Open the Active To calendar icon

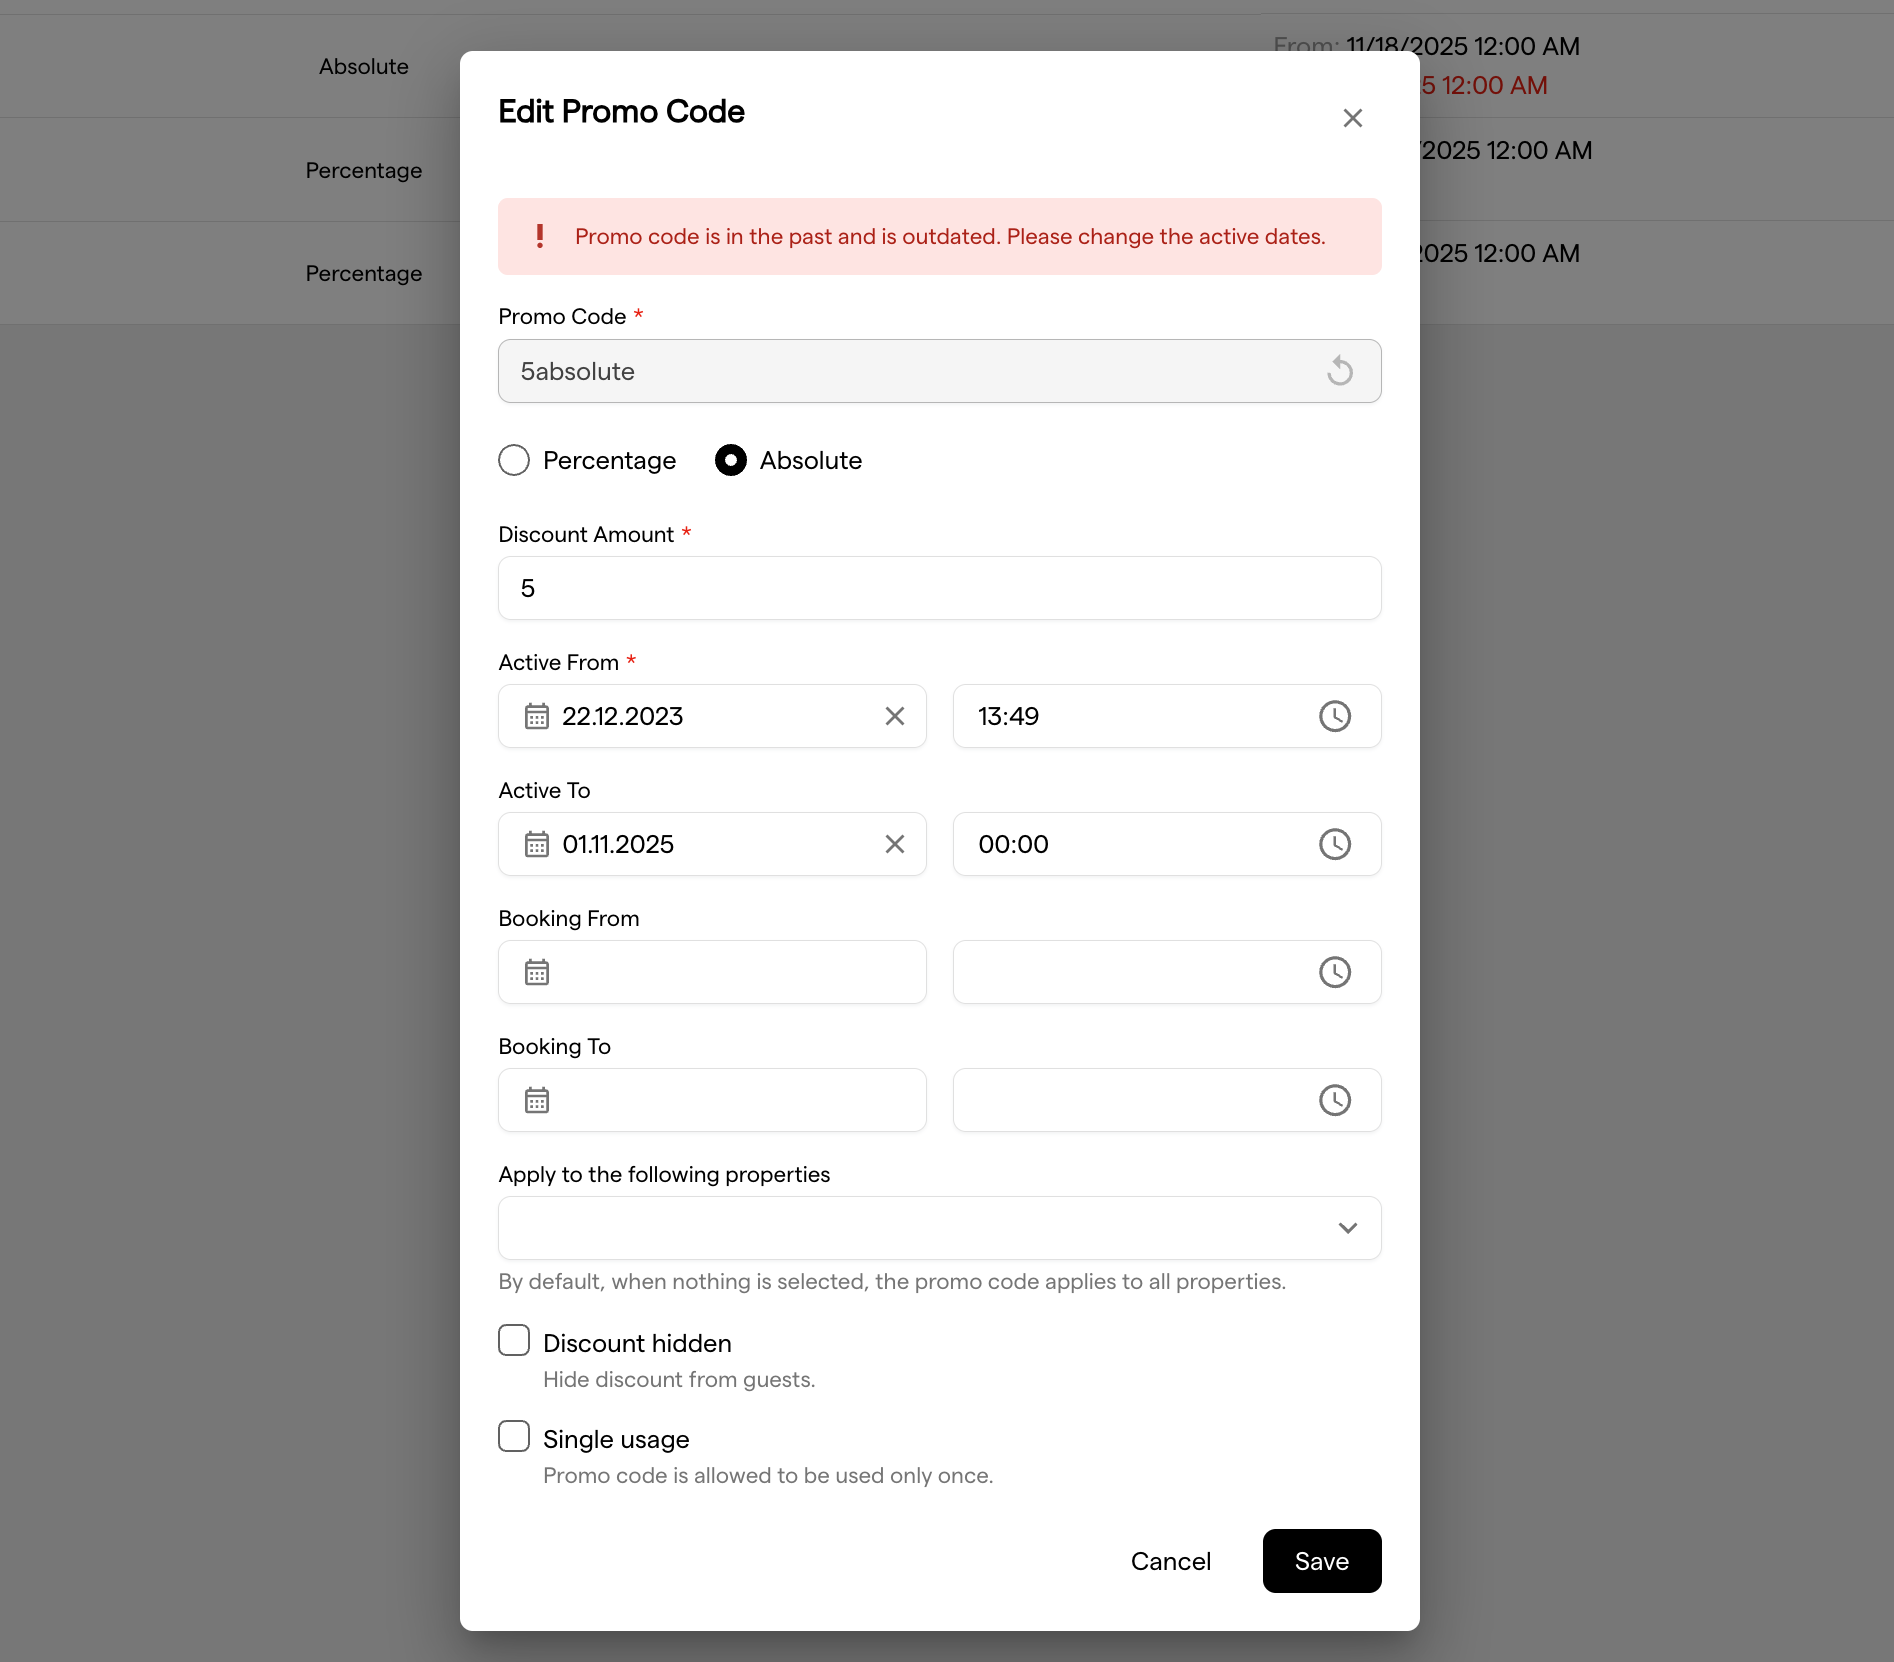coord(537,844)
